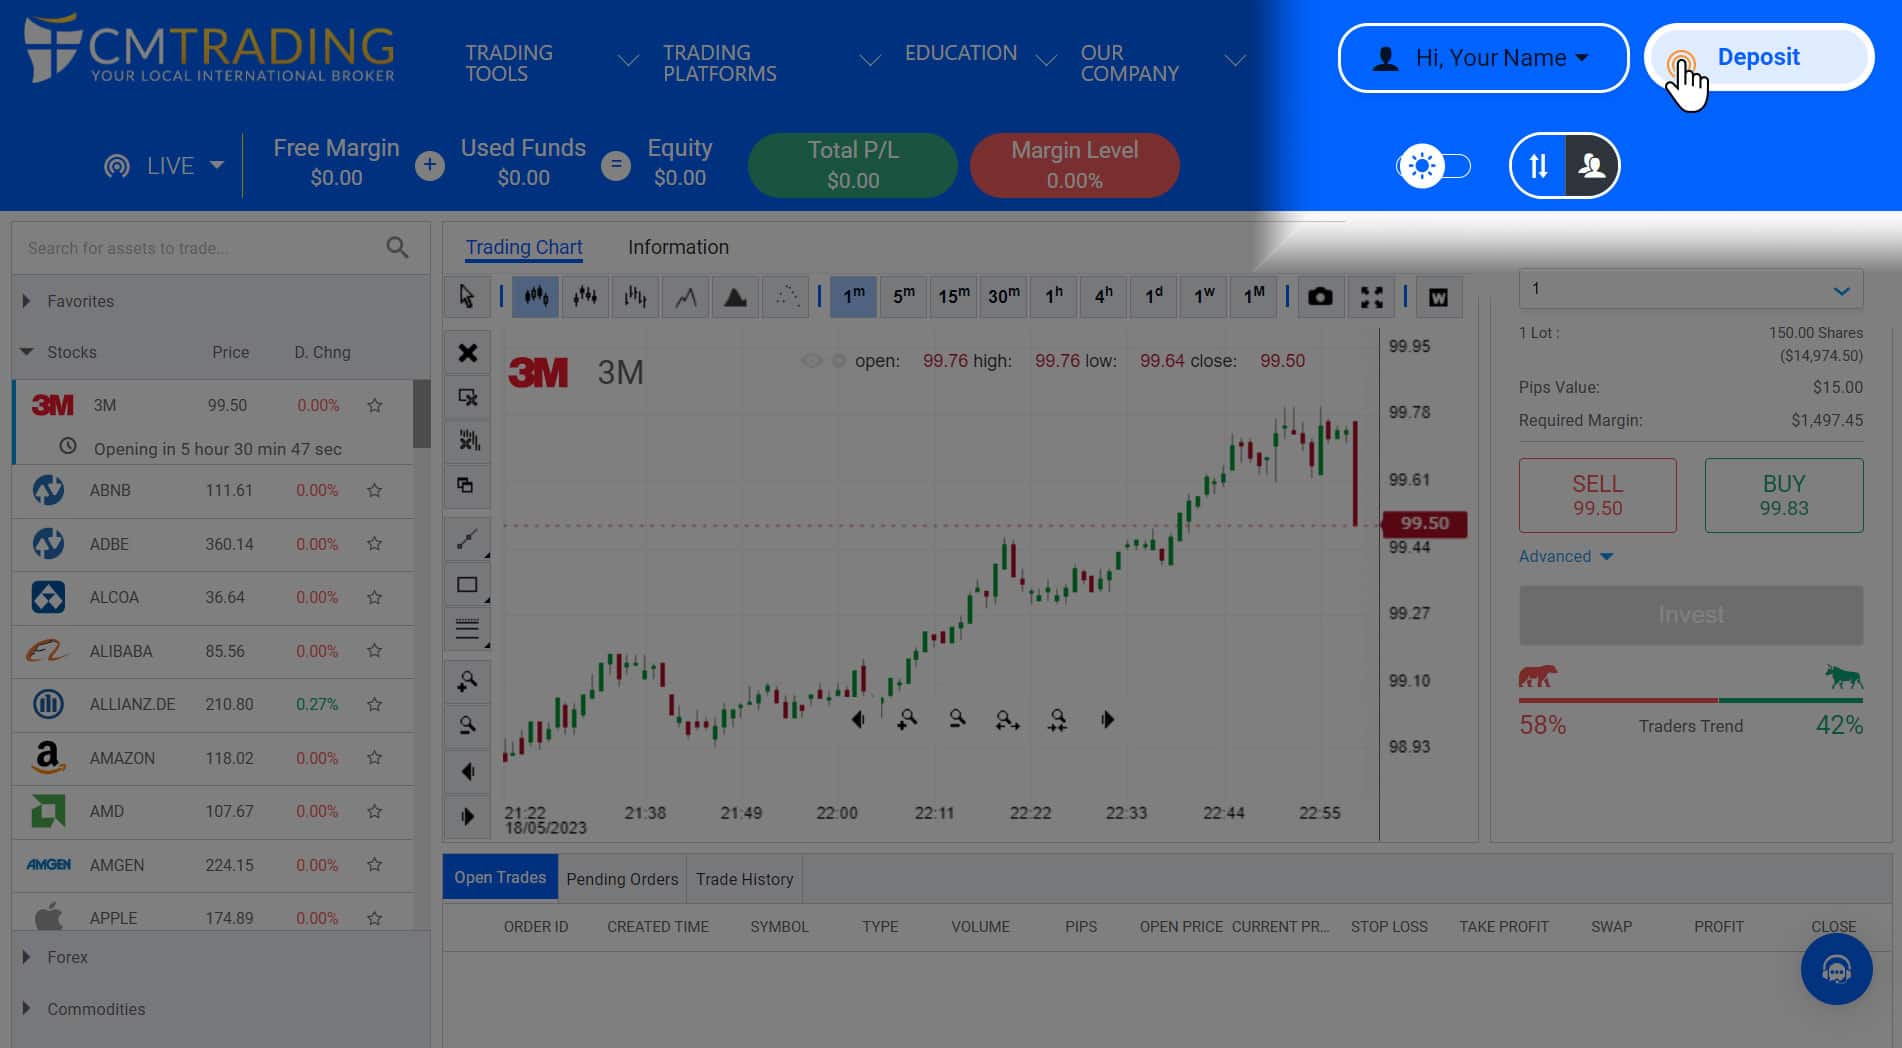Star ALIBABA as a favorite
This screenshot has height=1048, width=1902.
[375, 651]
